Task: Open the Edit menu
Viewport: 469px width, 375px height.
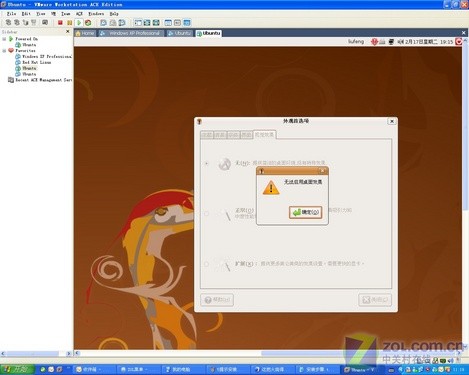Action: click(26, 14)
